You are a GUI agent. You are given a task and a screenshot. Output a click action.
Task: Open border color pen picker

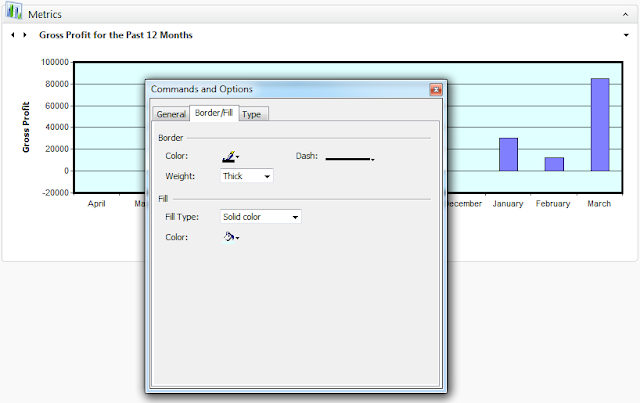click(231, 156)
